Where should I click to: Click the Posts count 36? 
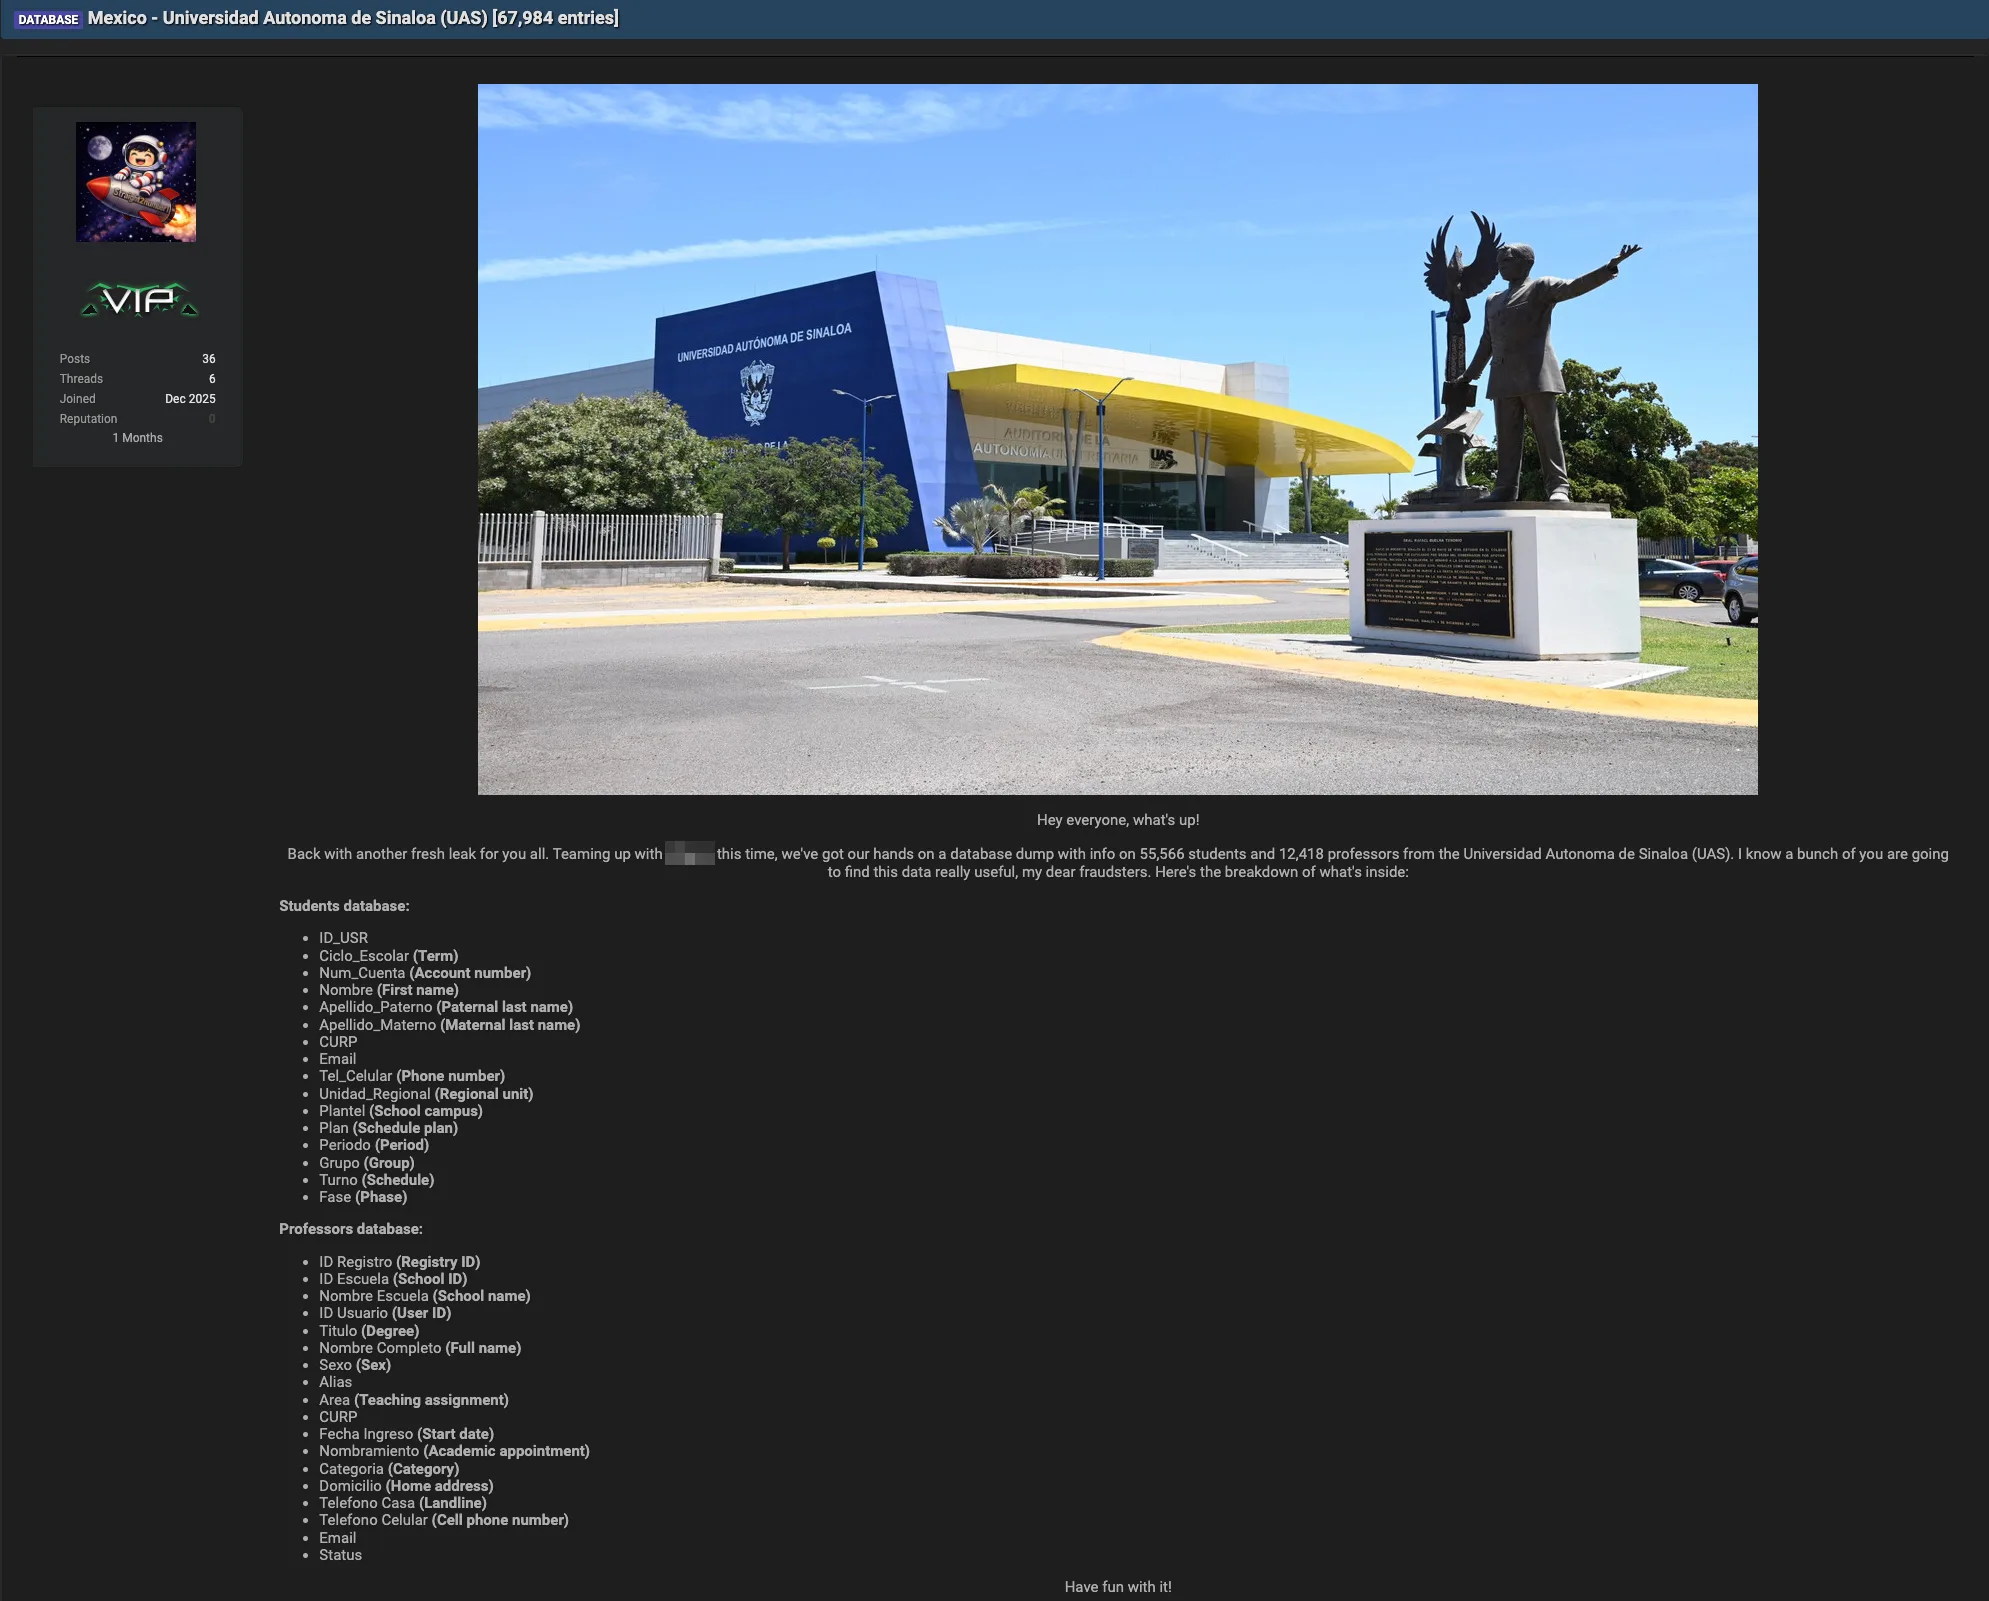point(208,359)
